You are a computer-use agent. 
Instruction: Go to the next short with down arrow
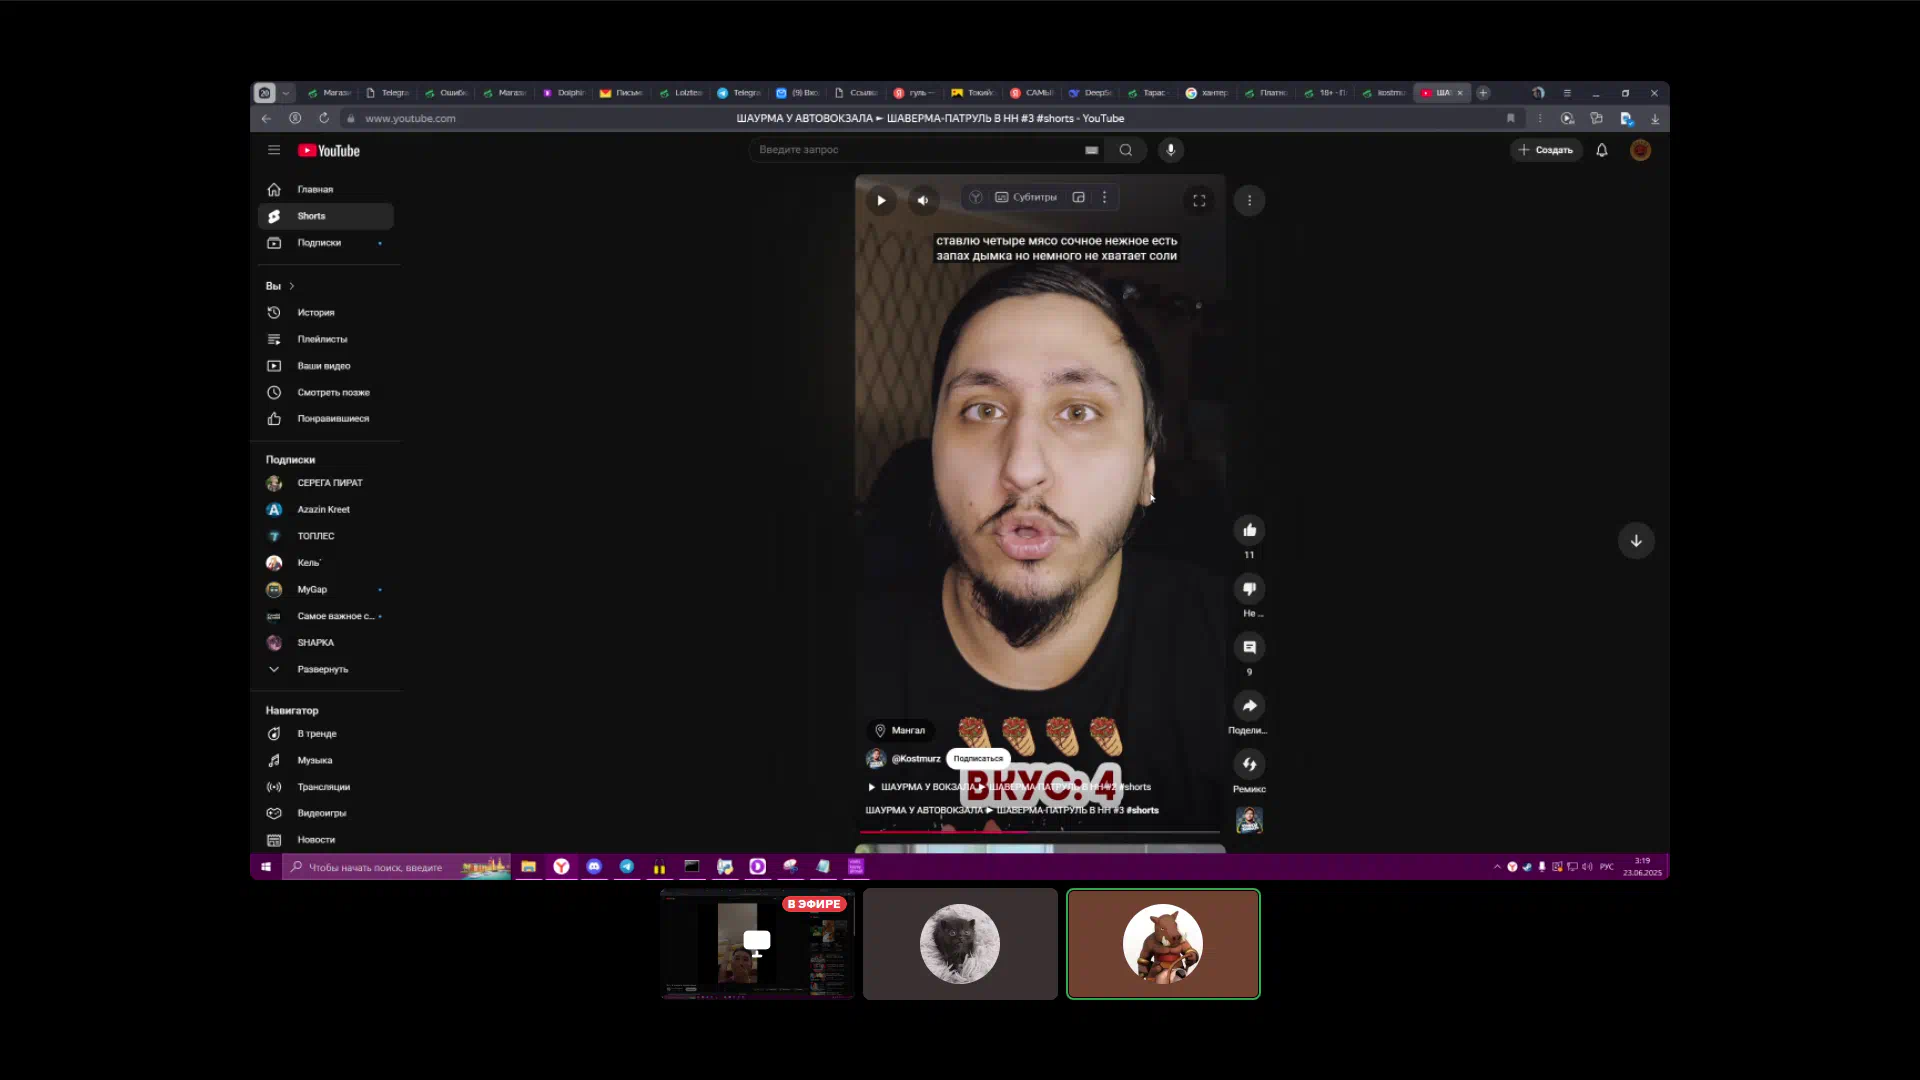pyautogui.click(x=1636, y=541)
